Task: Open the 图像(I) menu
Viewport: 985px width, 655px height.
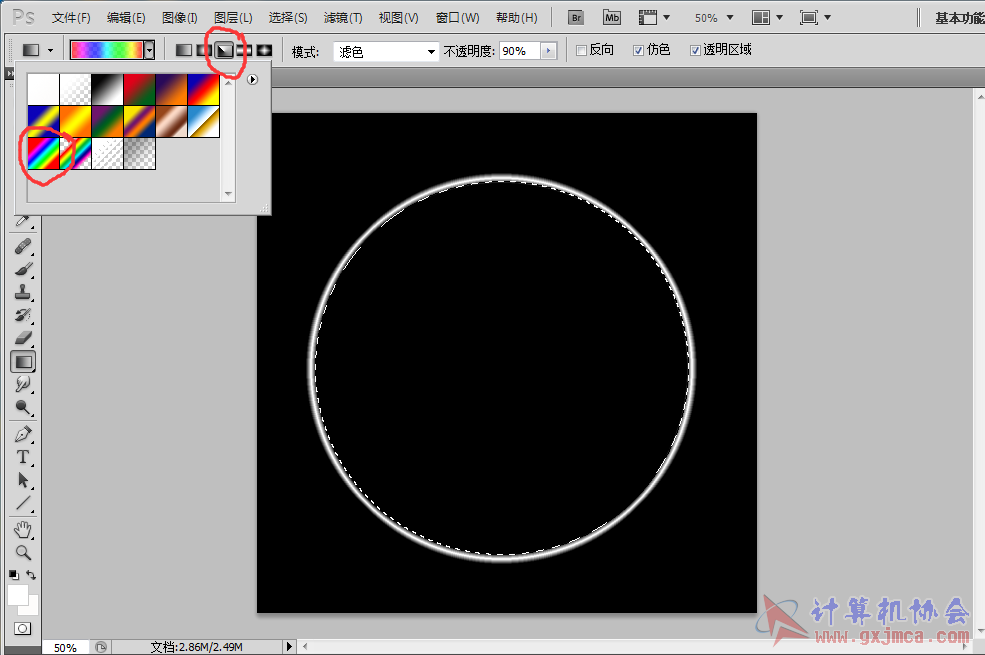Action: [x=180, y=18]
